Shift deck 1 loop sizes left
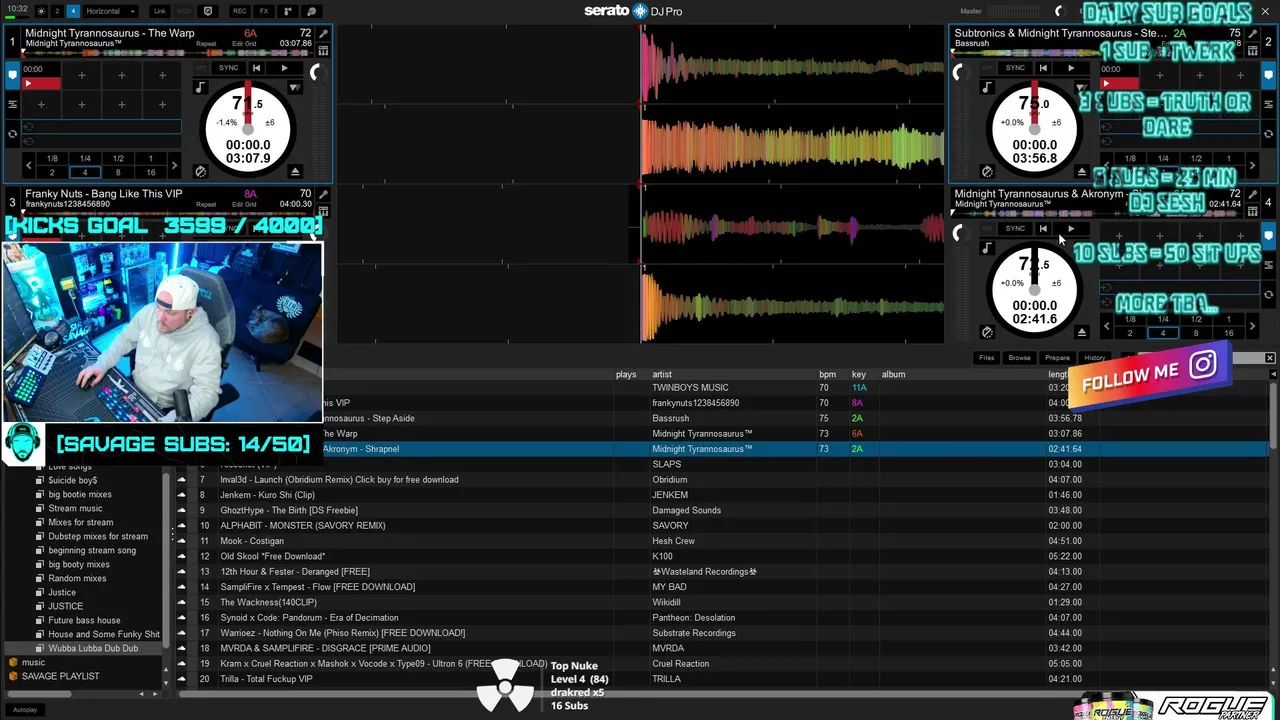This screenshot has height=720, width=1280. [x=28, y=165]
